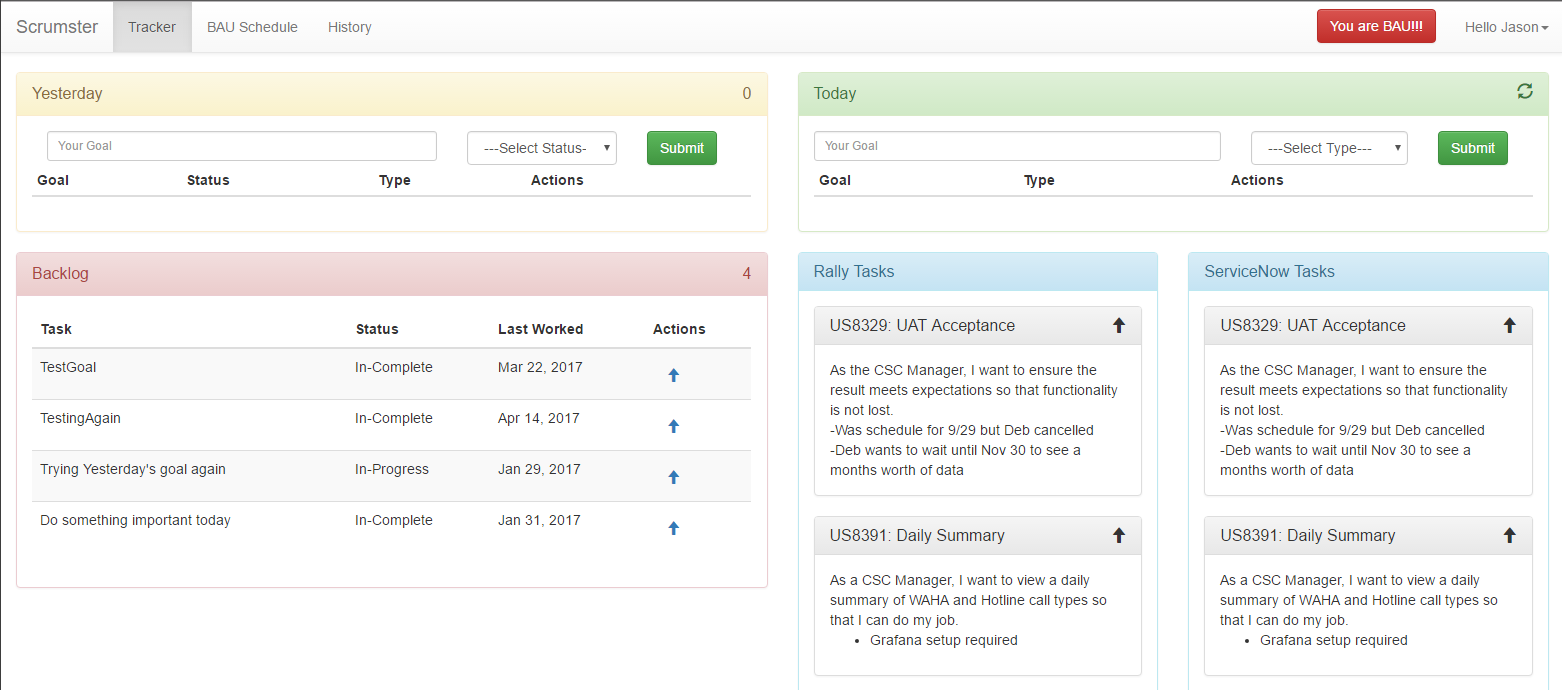Promote "Trying Yesterday's goal again" with its arrow
The height and width of the screenshot is (690, 1562).
(x=673, y=476)
